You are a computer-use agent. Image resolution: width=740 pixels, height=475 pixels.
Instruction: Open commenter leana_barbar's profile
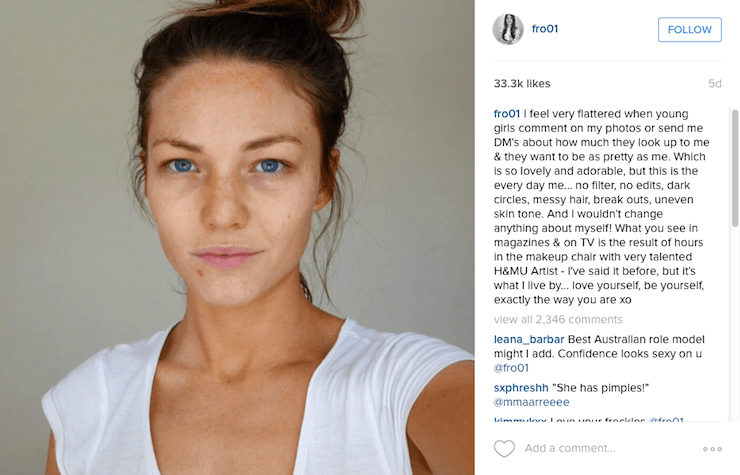pyautogui.click(x=529, y=339)
